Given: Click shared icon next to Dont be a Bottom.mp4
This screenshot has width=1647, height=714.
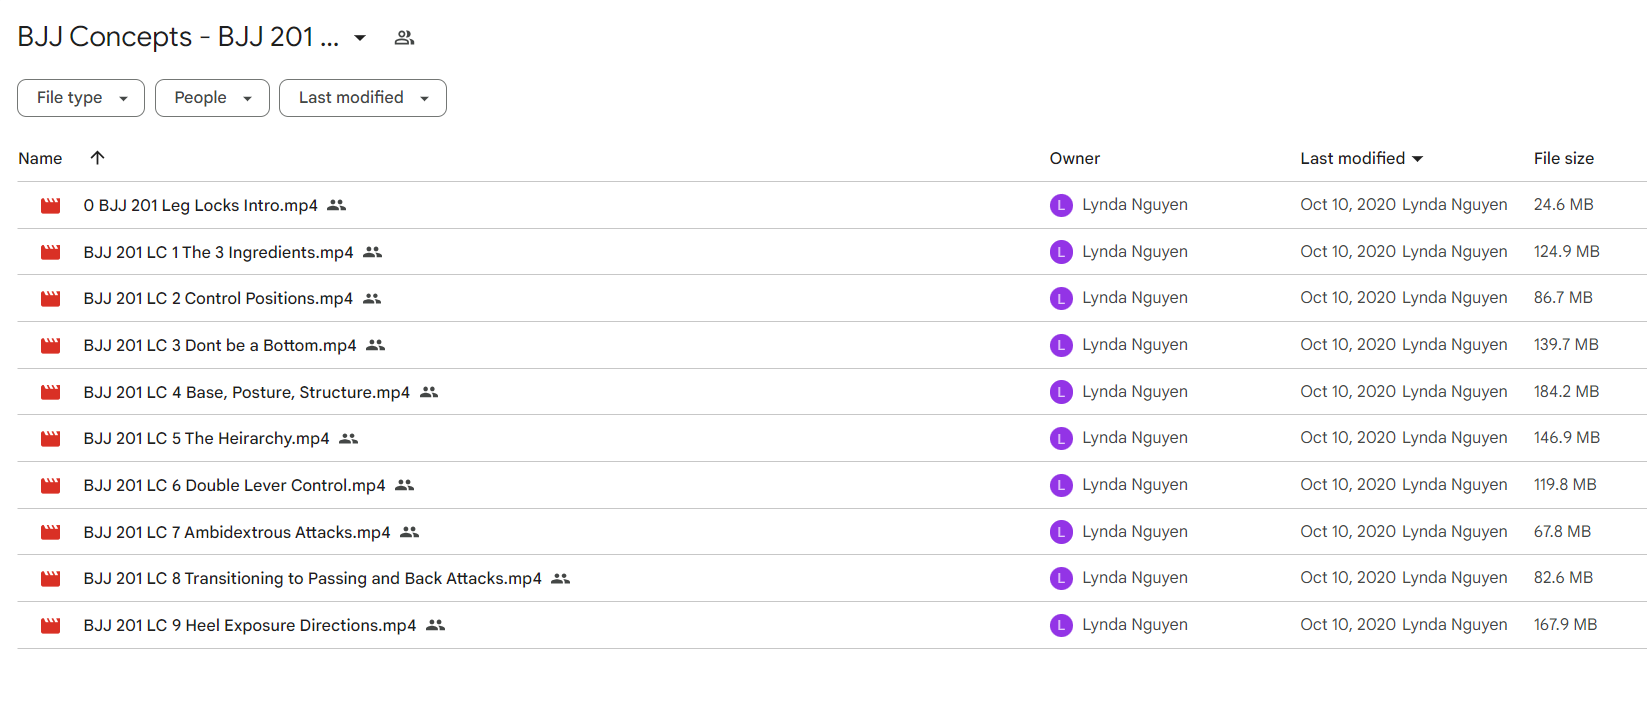Looking at the screenshot, I should pyautogui.click(x=376, y=345).
